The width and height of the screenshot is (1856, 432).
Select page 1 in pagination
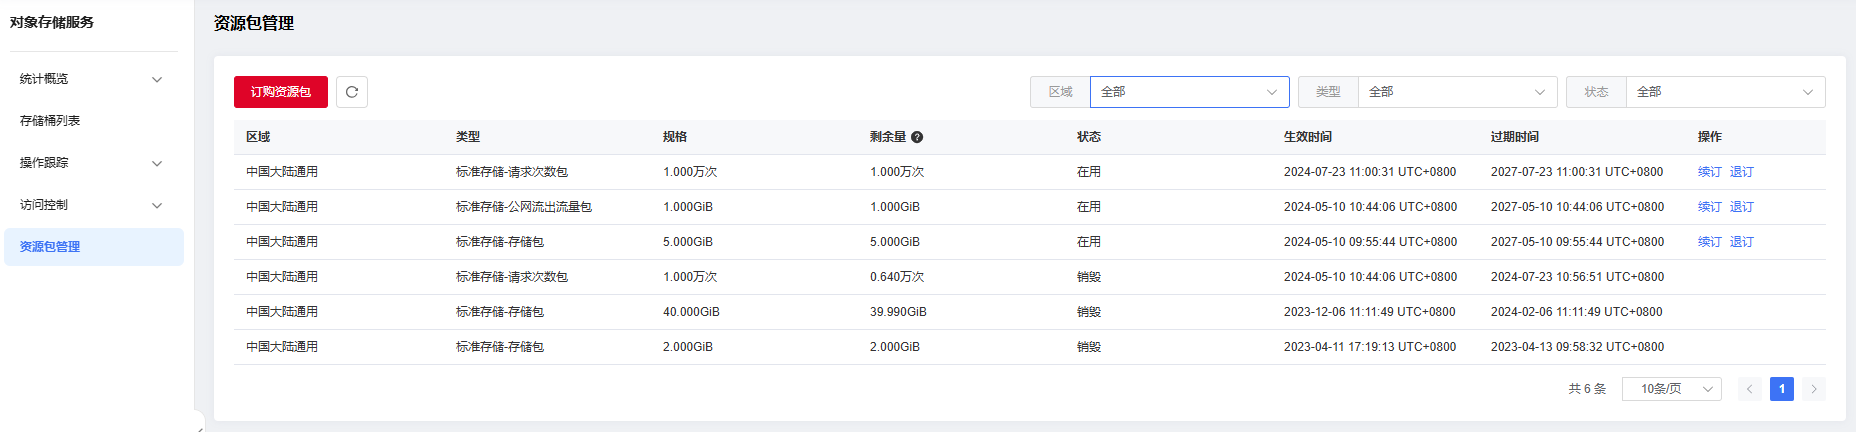pos(1781,389)
